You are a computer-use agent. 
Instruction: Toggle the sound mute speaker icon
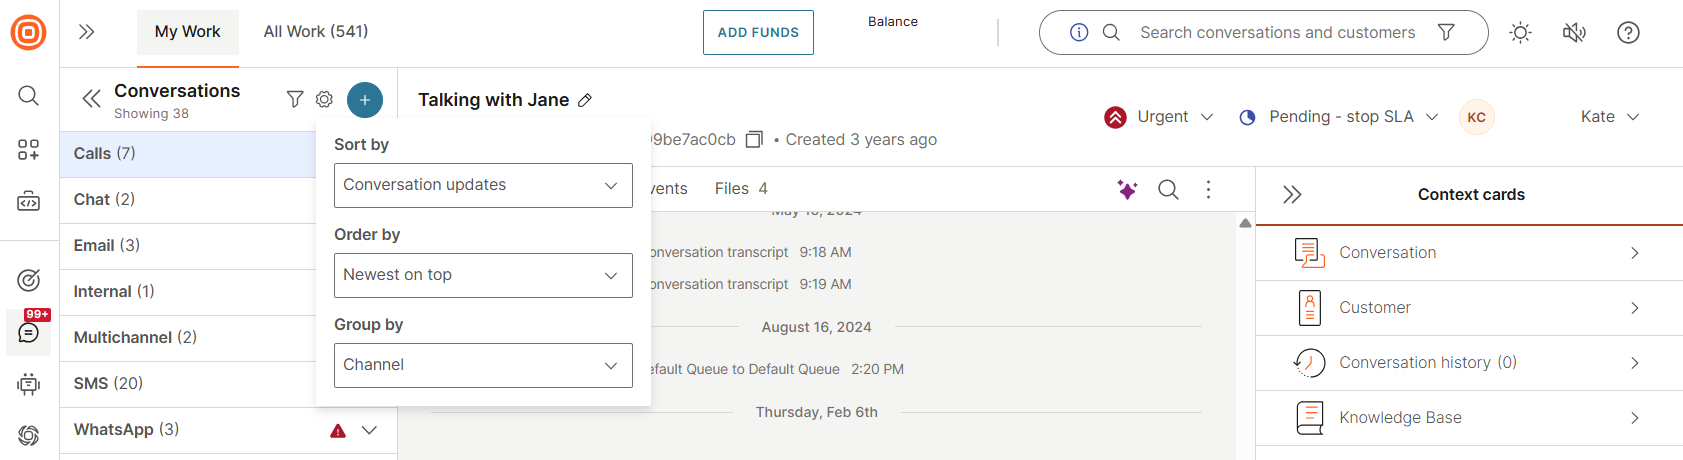(1574, 33)
